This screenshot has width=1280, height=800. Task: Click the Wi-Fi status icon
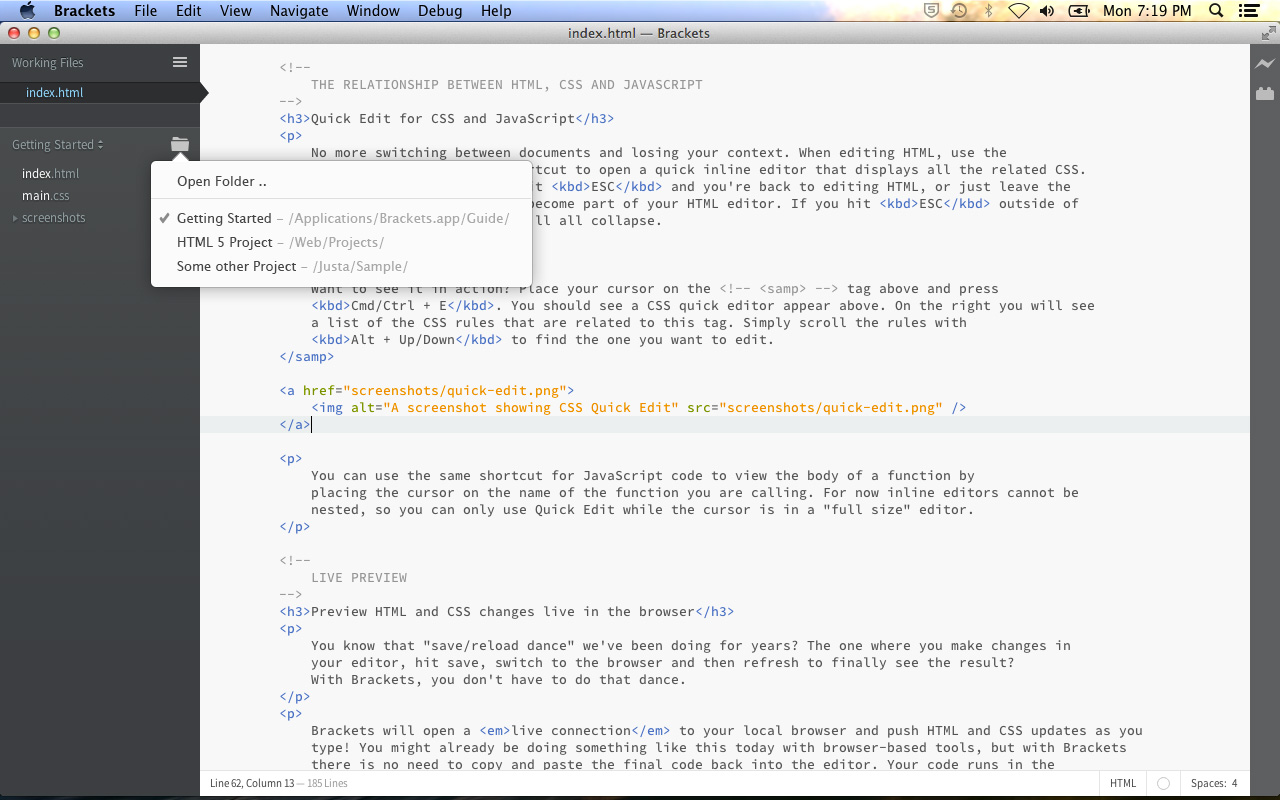1018,11
